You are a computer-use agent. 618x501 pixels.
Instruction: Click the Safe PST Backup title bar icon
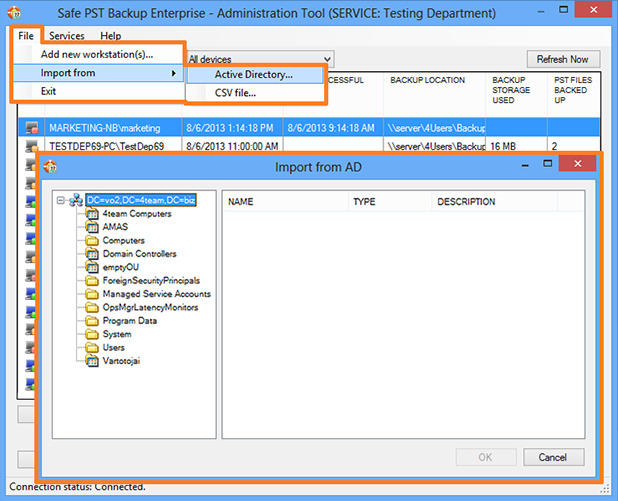15,13
